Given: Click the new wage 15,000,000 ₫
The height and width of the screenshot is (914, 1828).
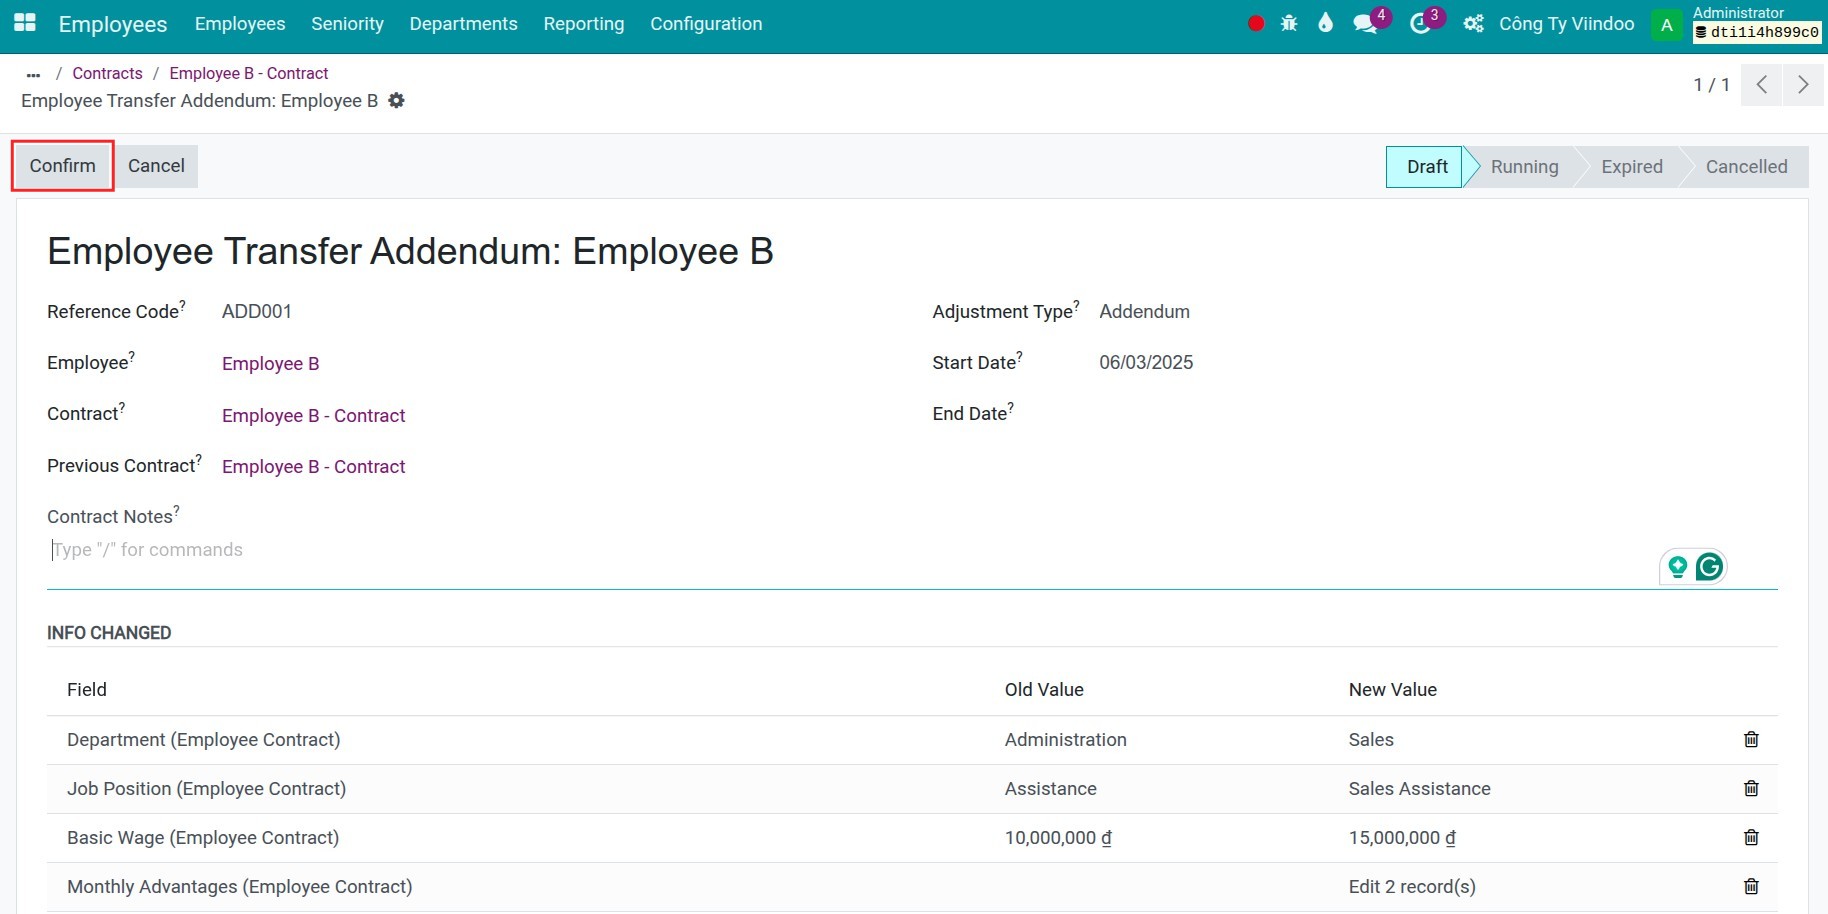Looking at the screenshot, I should pyautogui.click(x=1402, y=838).
